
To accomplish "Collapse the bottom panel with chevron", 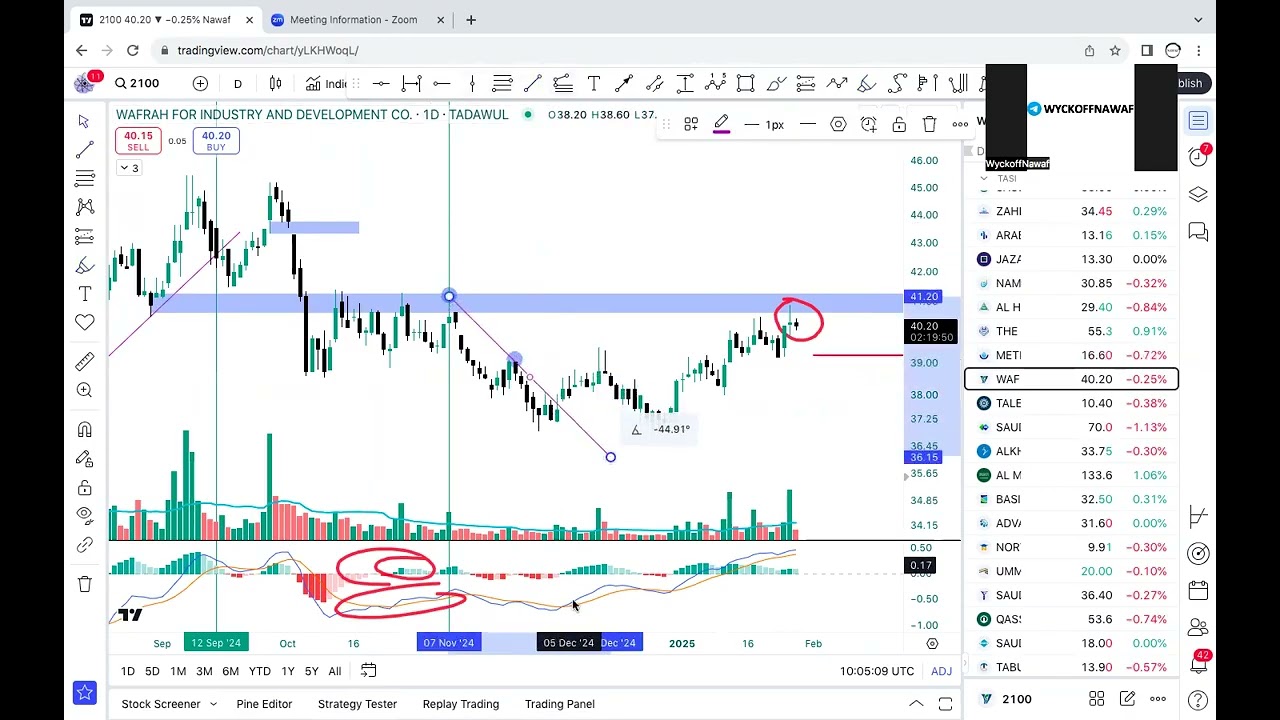I will coord(915,704).
